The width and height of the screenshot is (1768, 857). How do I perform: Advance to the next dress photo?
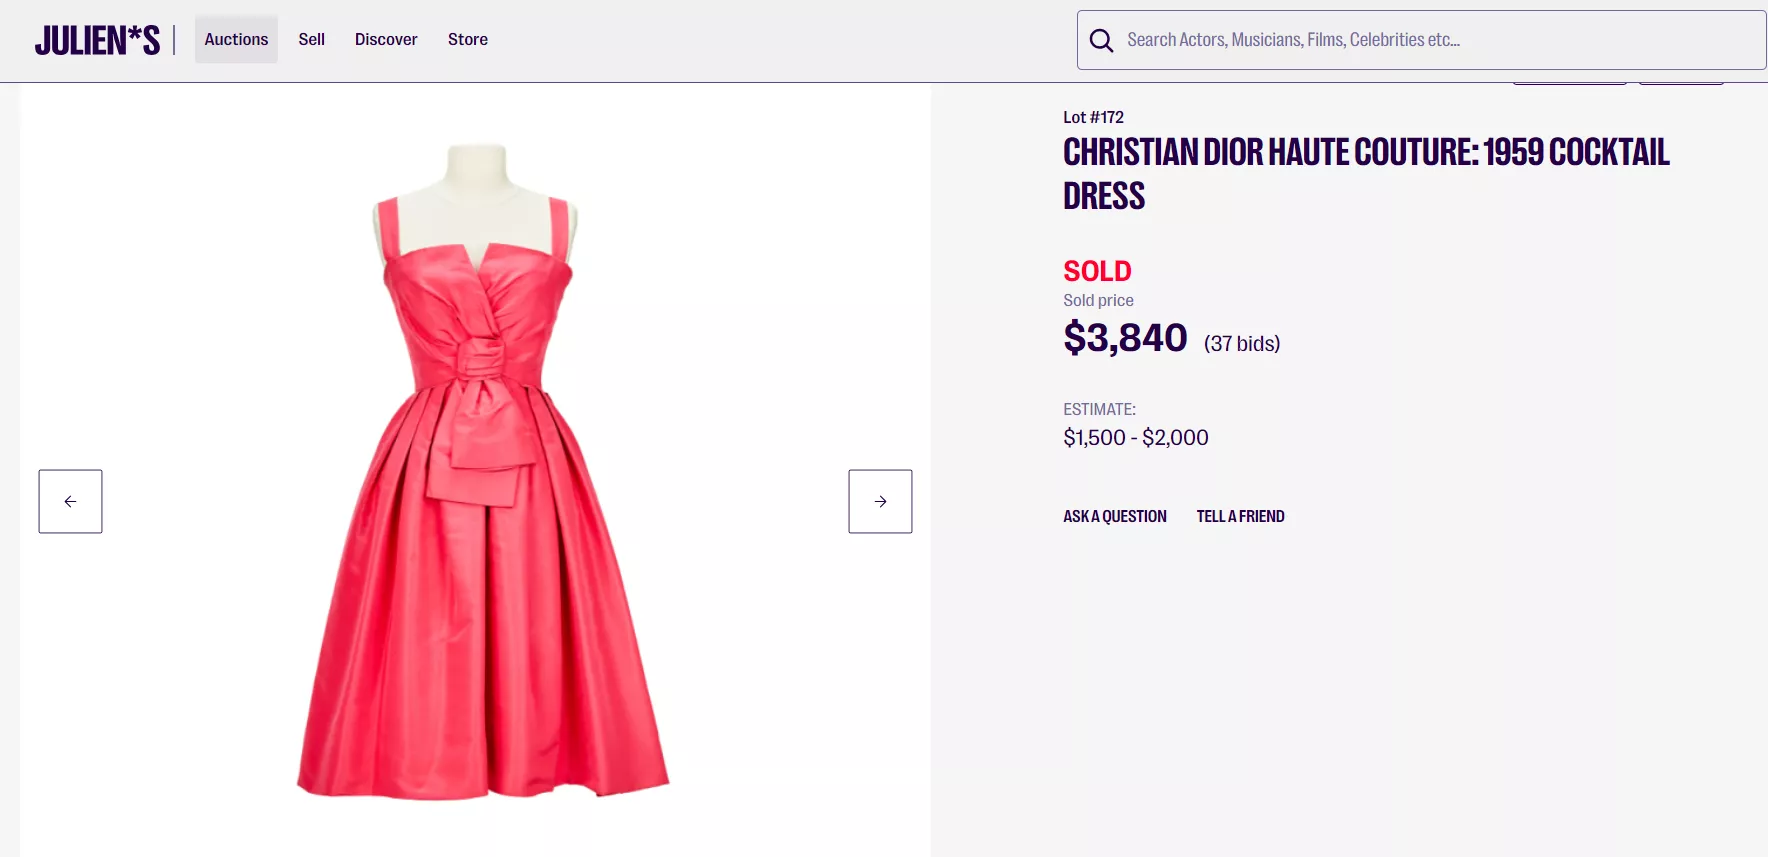click(880, 501)
